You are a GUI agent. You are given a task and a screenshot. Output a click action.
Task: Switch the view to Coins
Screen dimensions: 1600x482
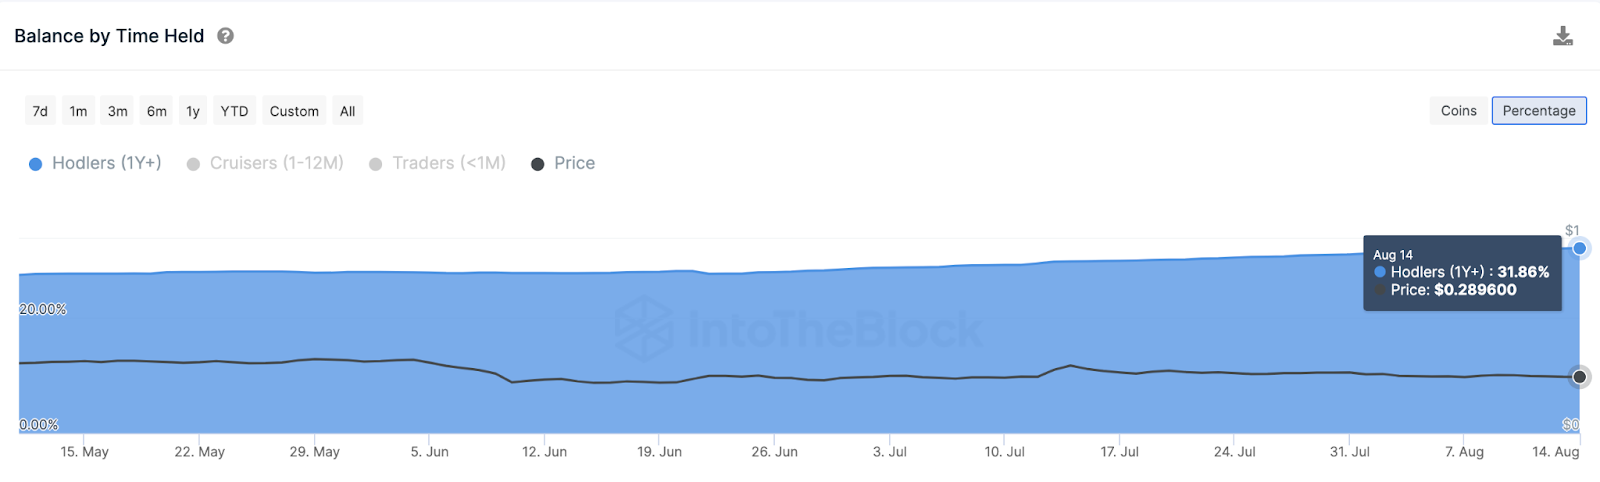[1458, 111]
